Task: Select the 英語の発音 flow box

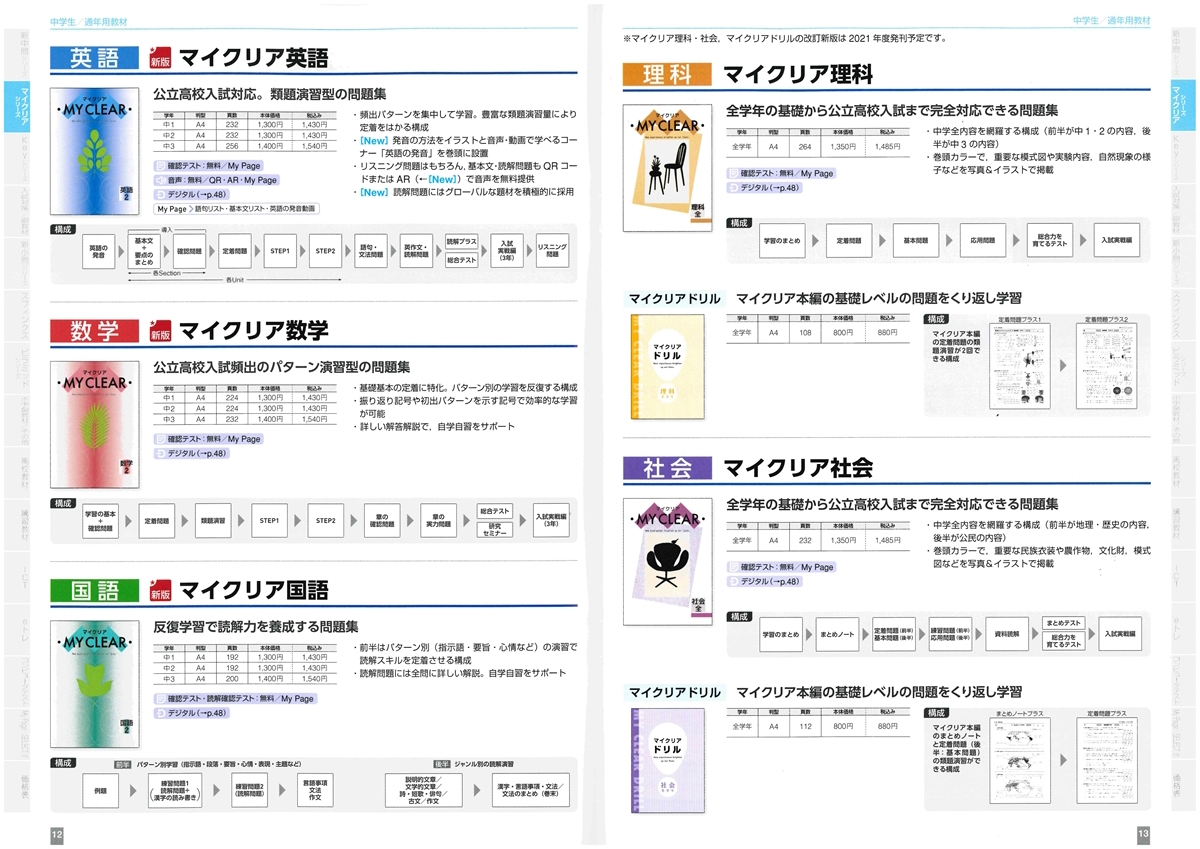Action: coord(97,253)
